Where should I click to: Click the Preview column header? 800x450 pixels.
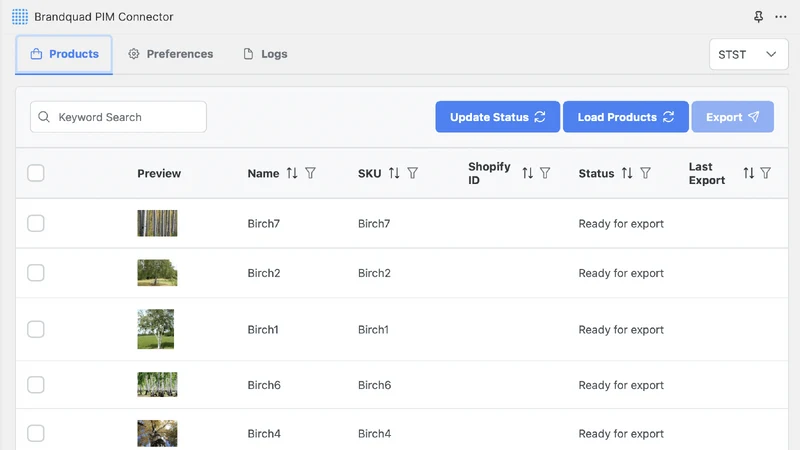click(159, 173)
